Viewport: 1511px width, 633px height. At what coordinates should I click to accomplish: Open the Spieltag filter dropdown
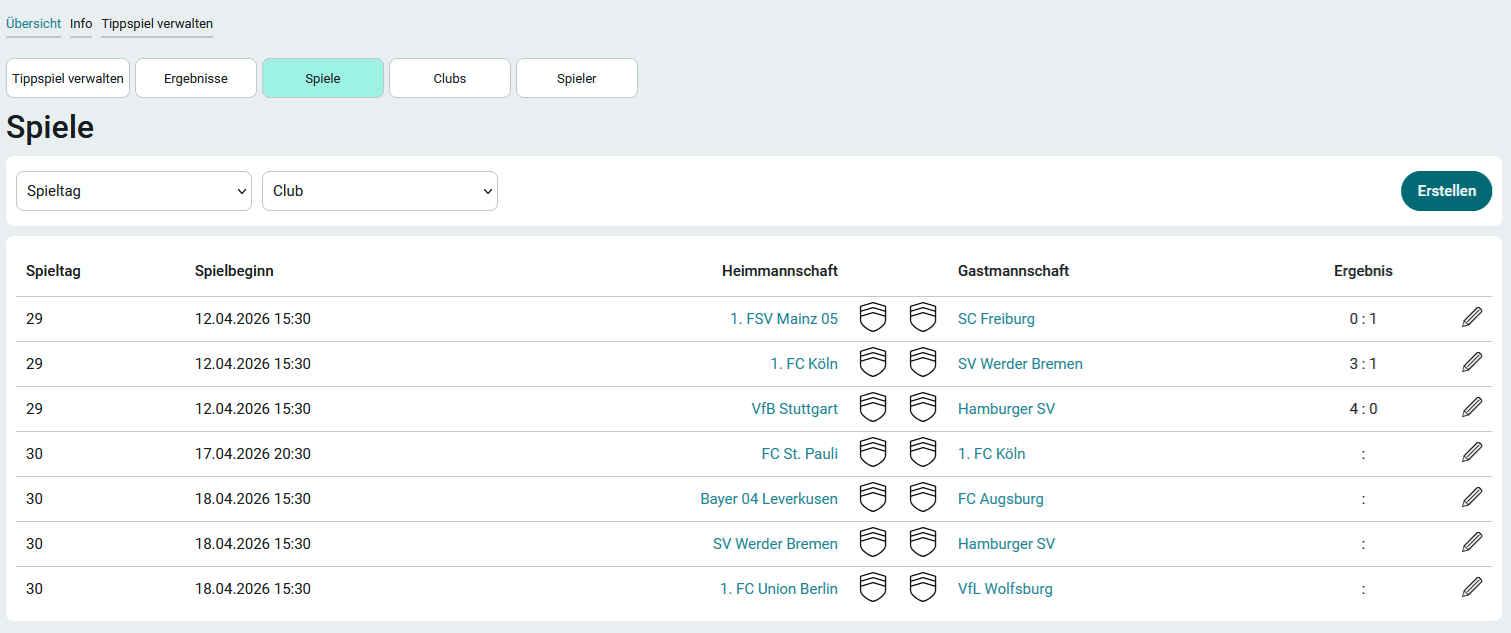pos(134,191)
